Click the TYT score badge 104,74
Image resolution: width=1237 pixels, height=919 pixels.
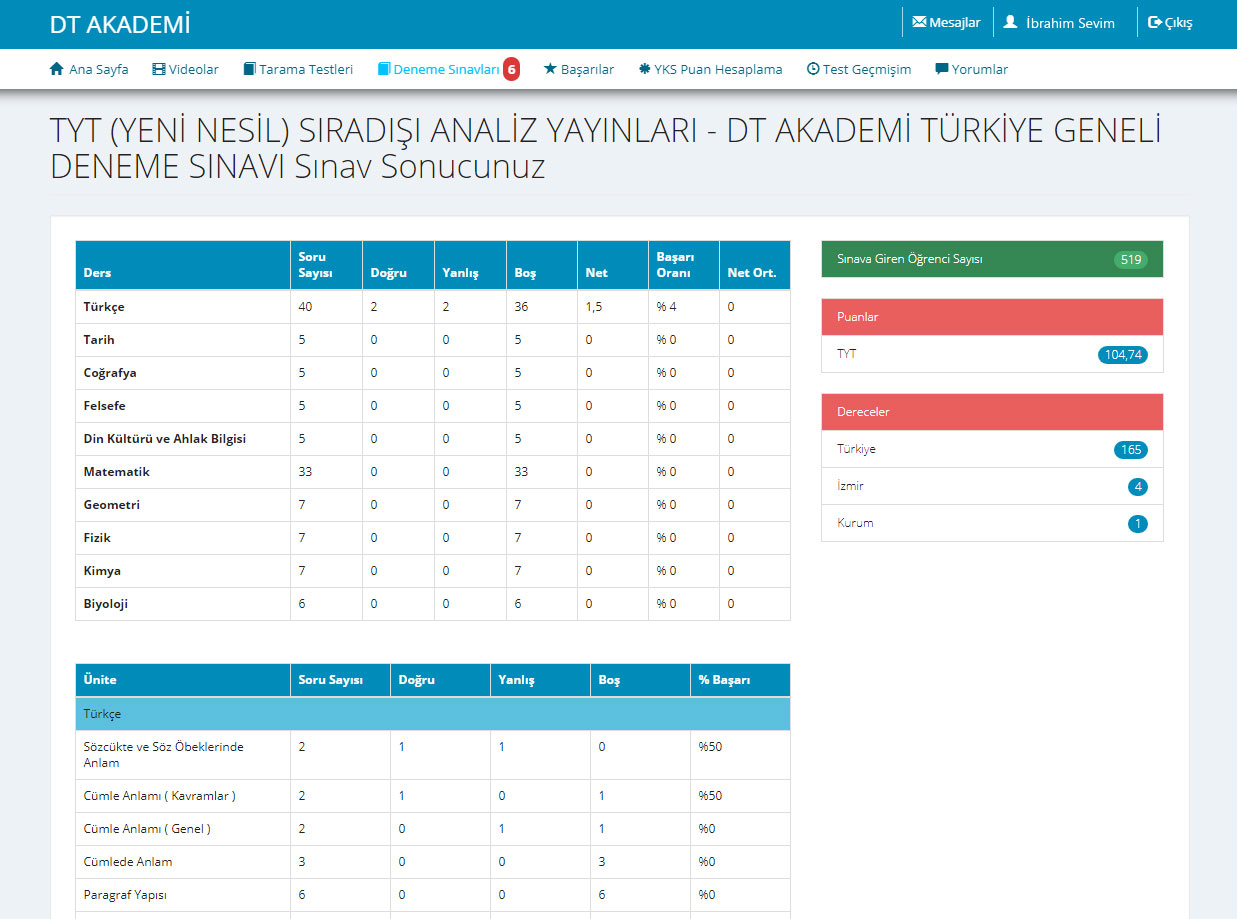tap(1123, 354)
